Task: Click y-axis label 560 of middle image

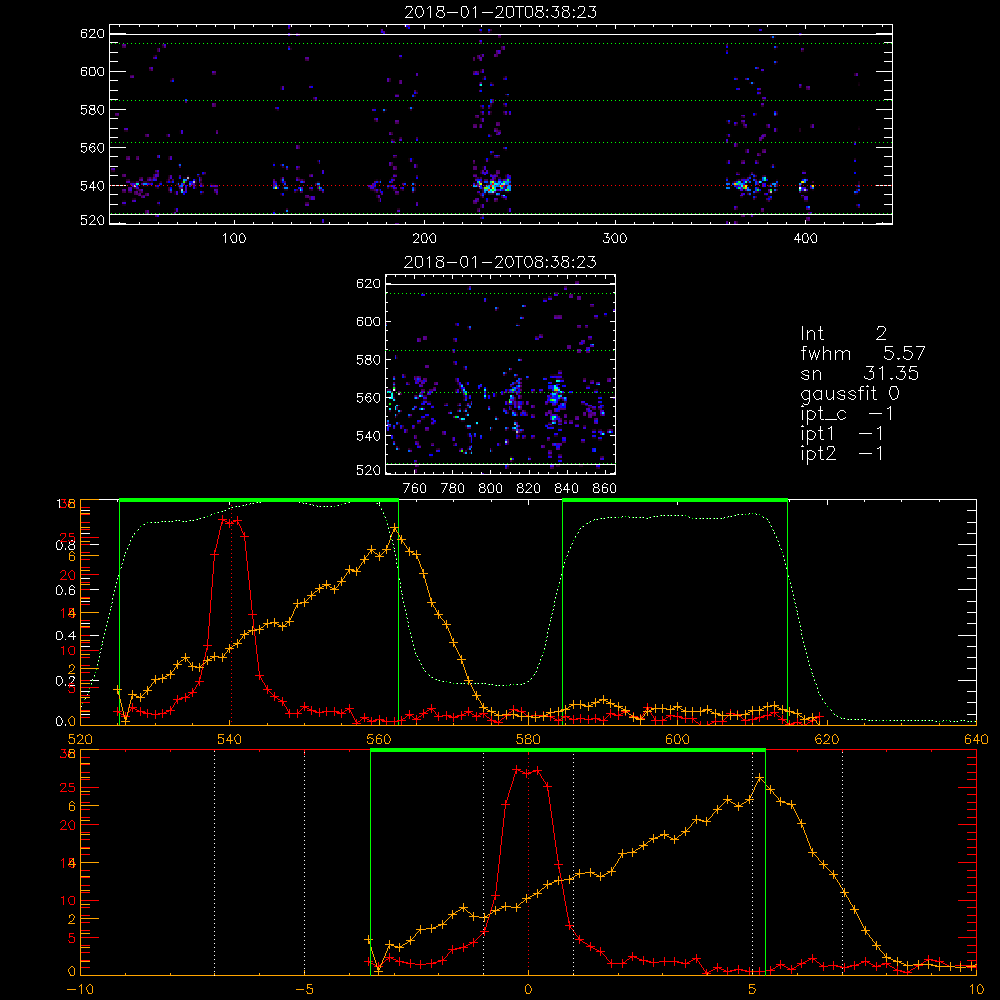Action: [368, 398]
